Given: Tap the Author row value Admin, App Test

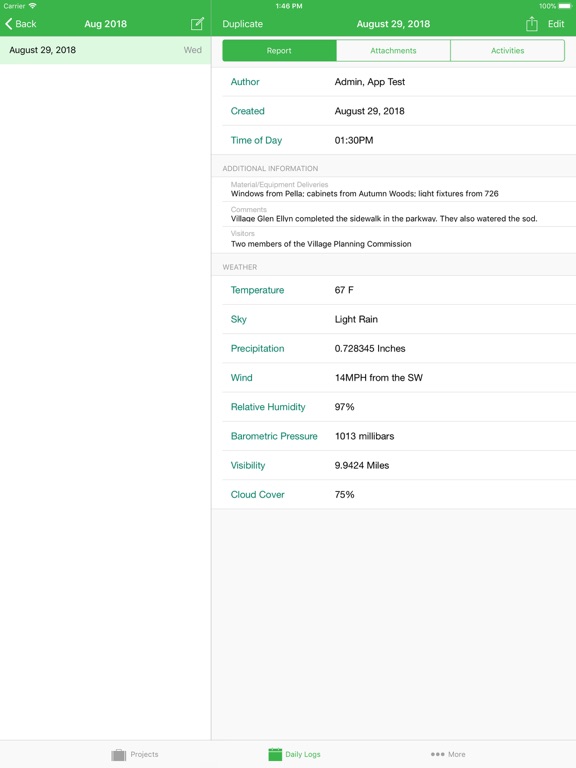Looking at the screenshot, I should point(370,82).
